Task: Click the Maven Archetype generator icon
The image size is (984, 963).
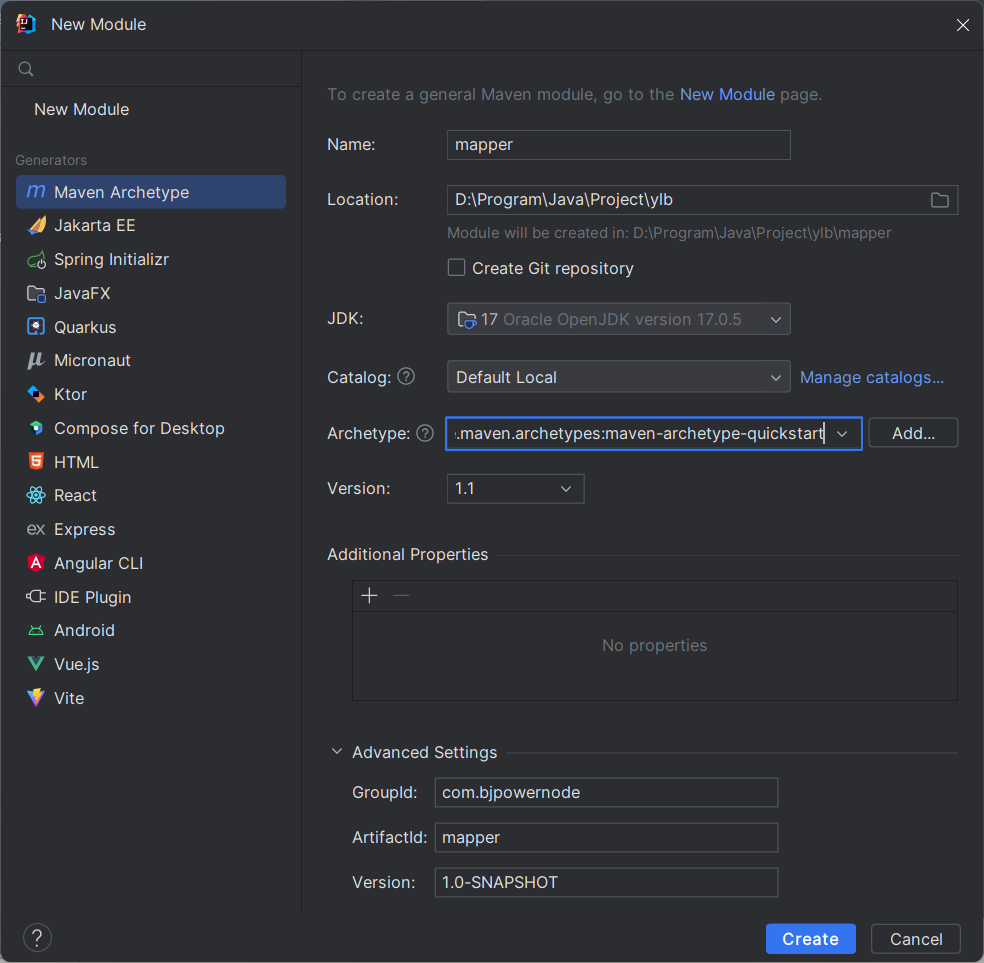Action: (x=36, y=192)
